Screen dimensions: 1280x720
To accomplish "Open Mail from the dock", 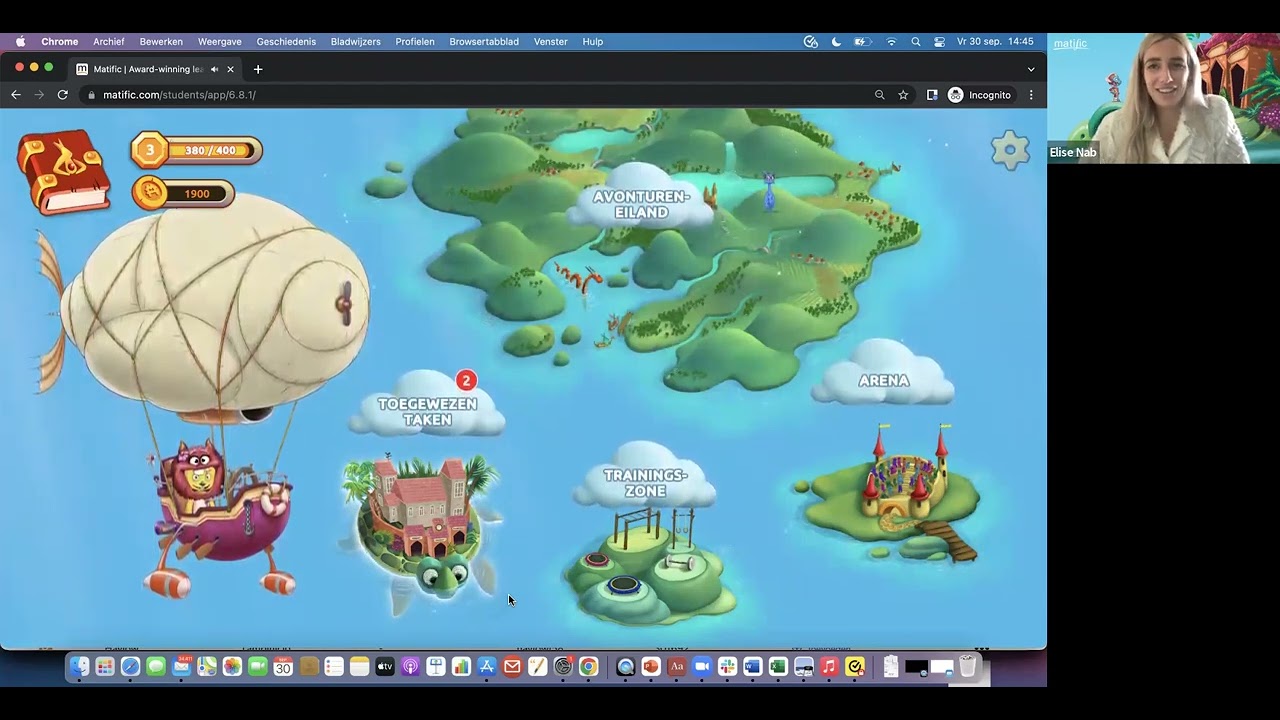I will pyautogui.click(x=181, y=667).
